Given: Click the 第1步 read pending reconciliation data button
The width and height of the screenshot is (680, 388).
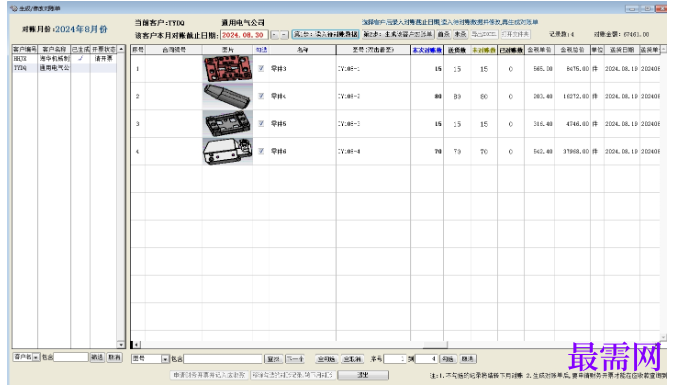Looking at the screenshot, I should [325, 34].
